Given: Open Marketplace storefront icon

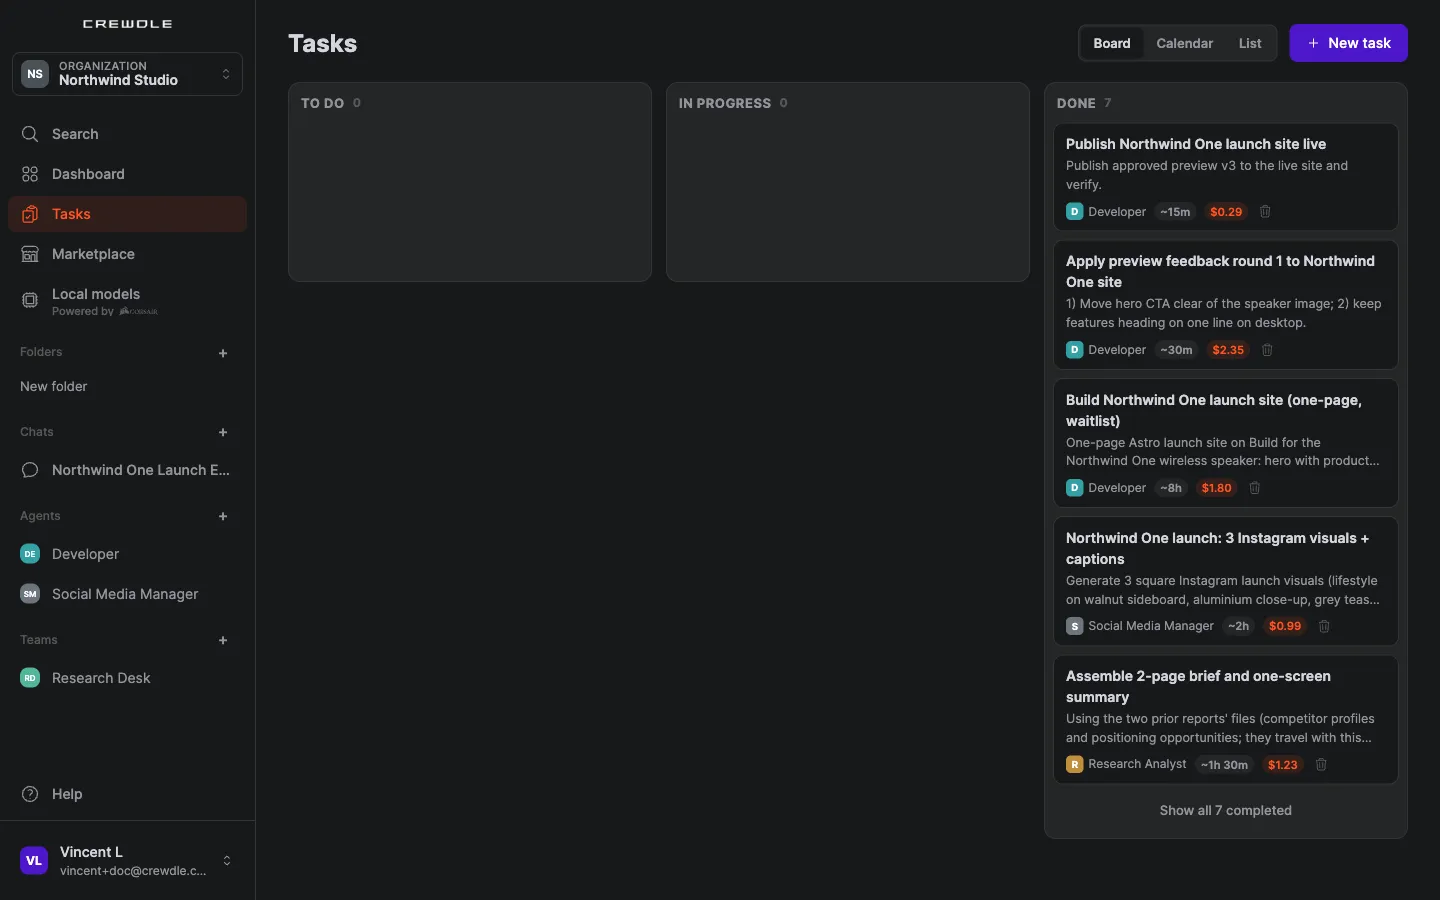Looking at the screenshot, I should pyautogui.click(x=30, y=254).
